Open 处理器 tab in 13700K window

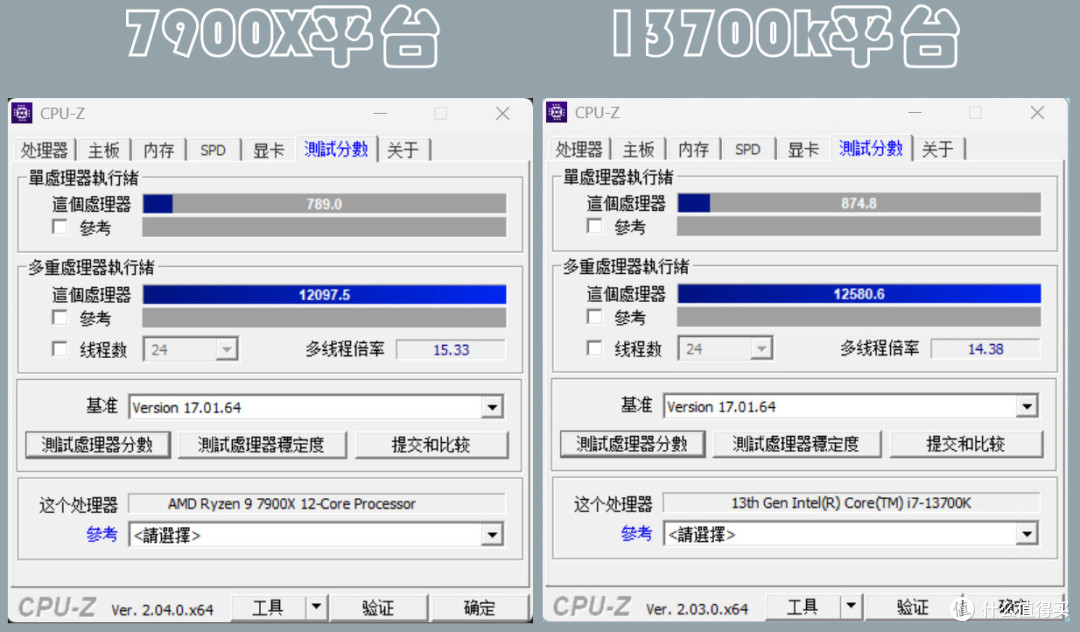(579, 149)
